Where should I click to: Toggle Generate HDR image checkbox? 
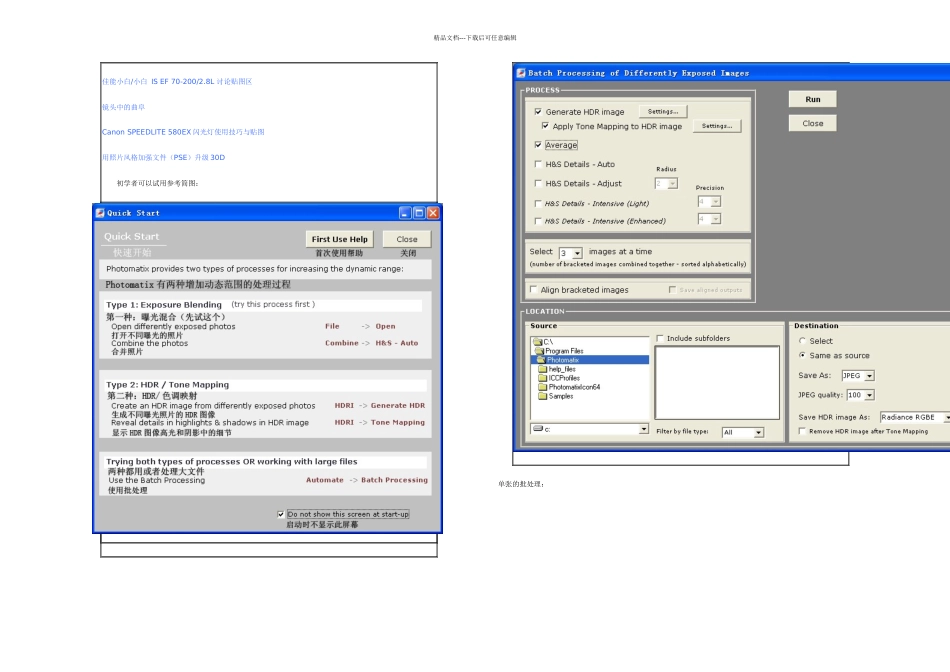click(538, 111)
